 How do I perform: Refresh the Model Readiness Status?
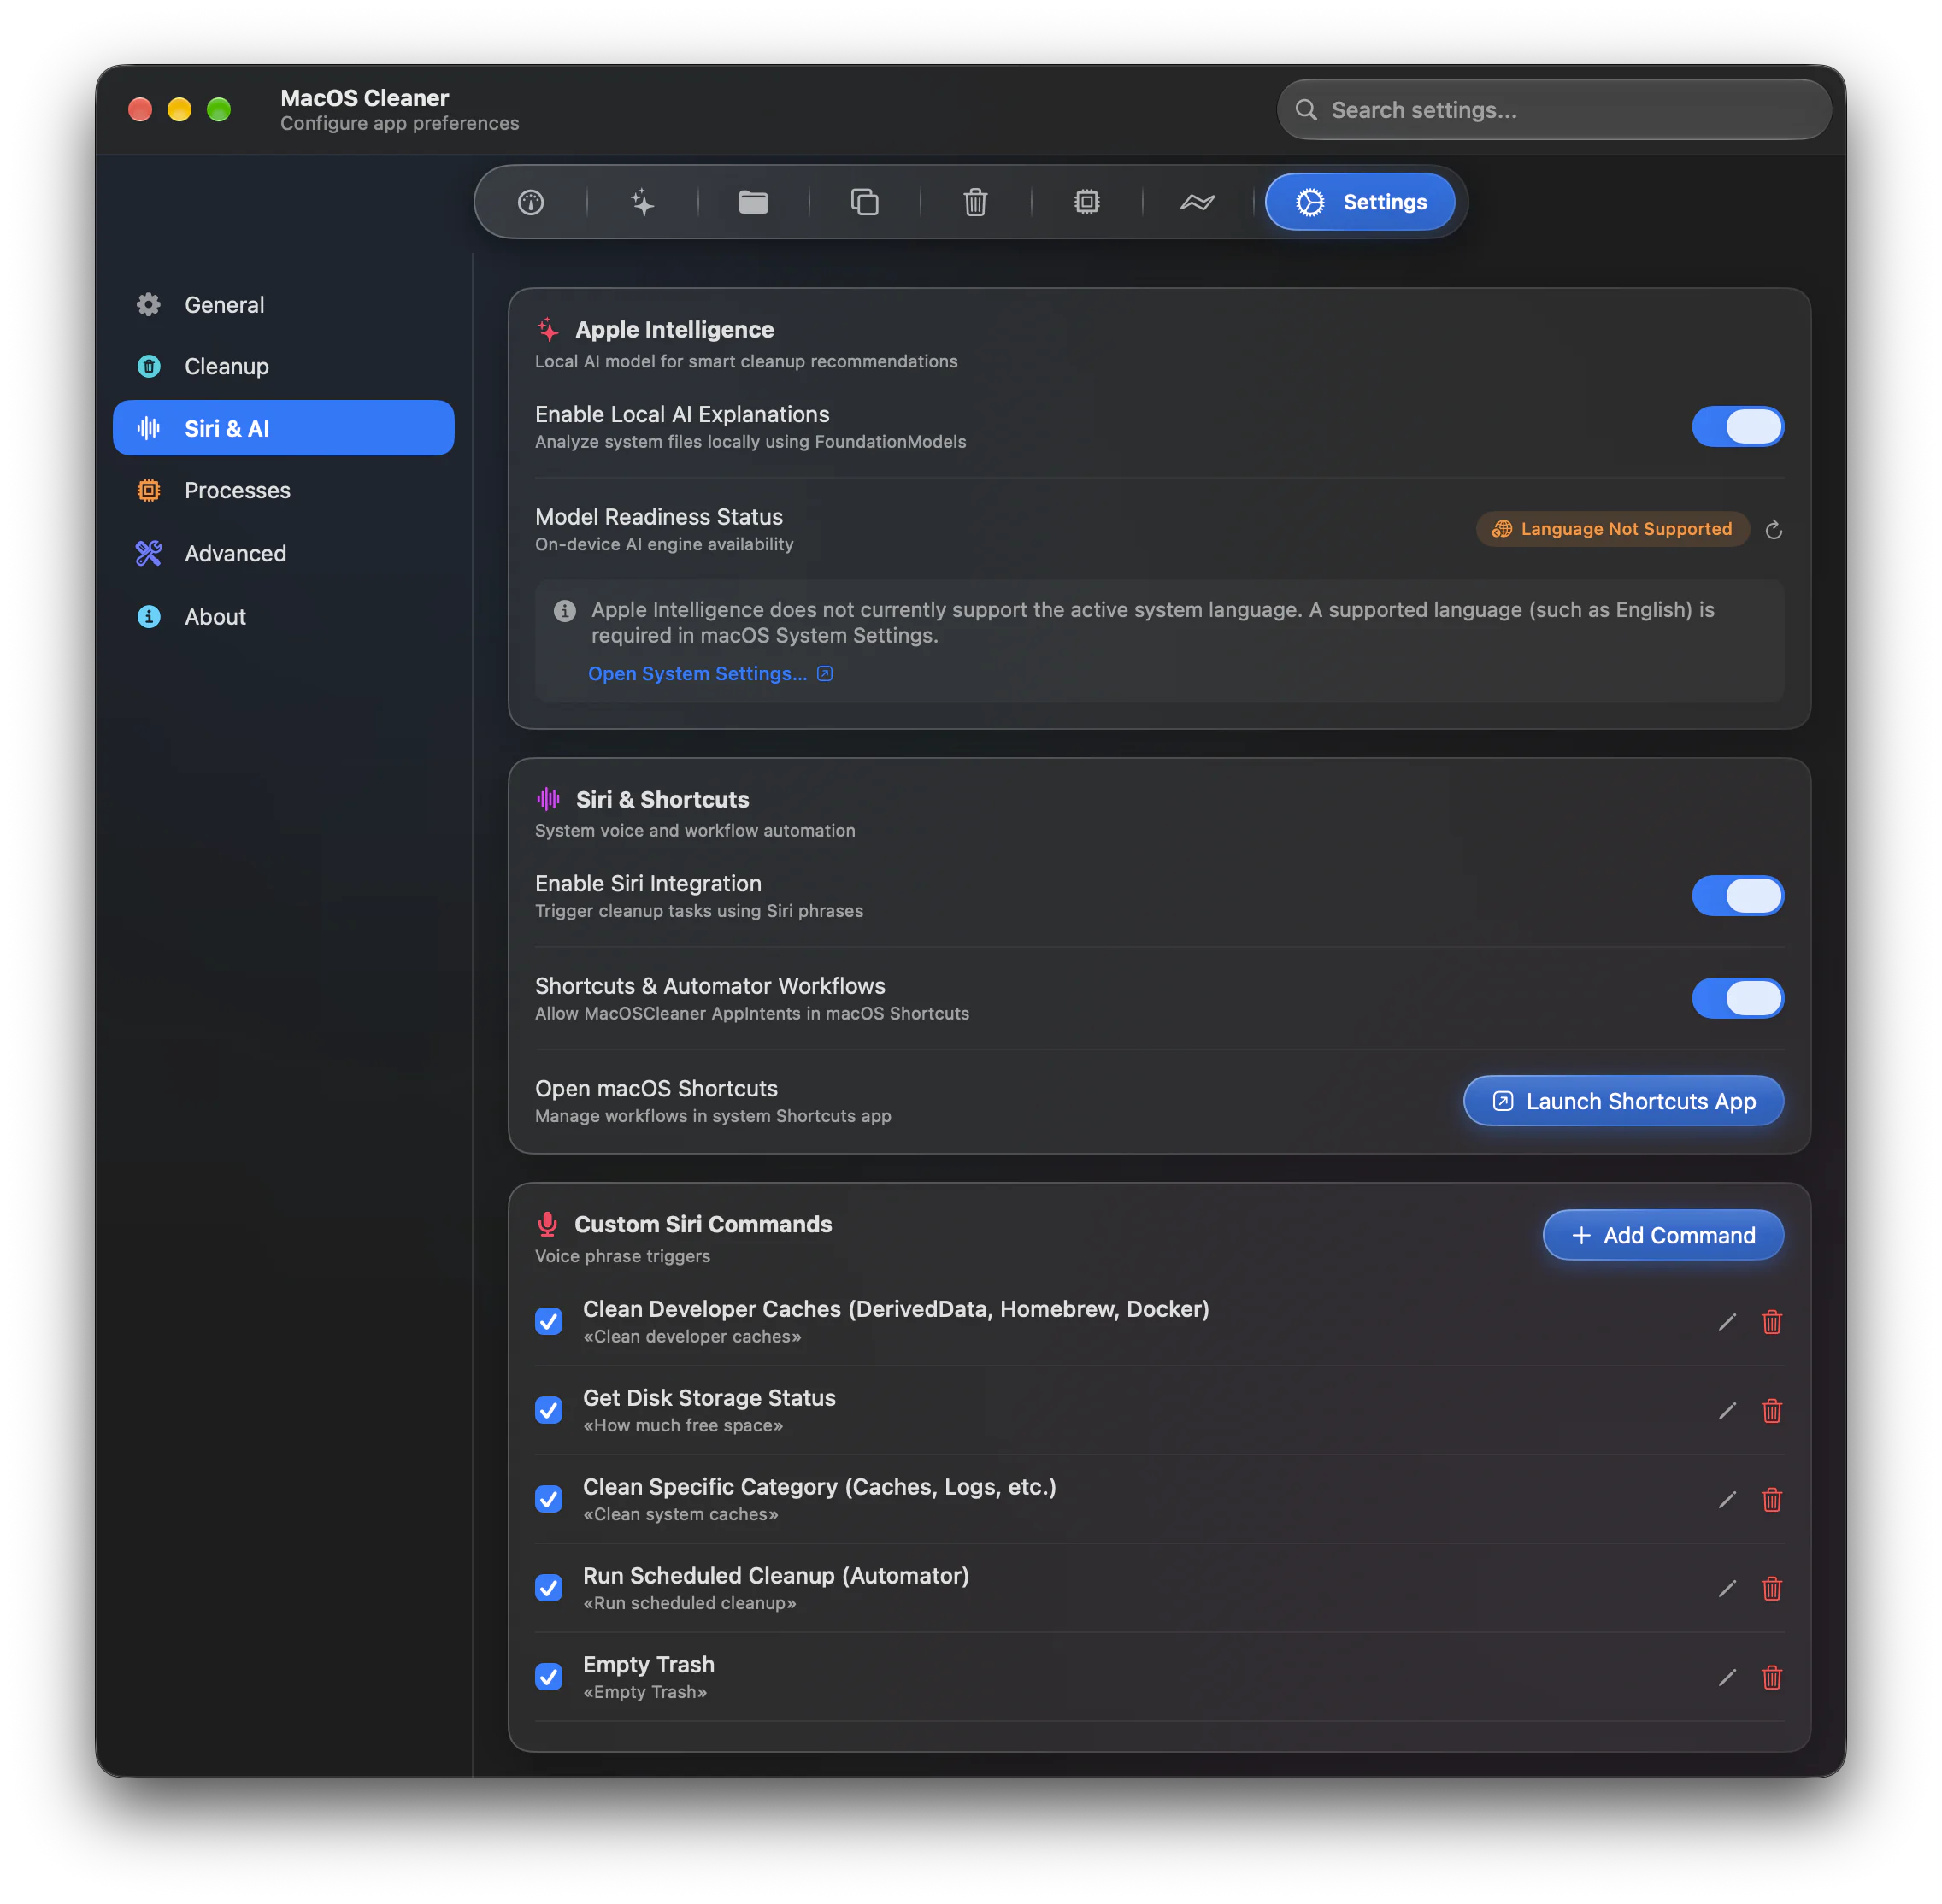click(x=1773, y=529)
